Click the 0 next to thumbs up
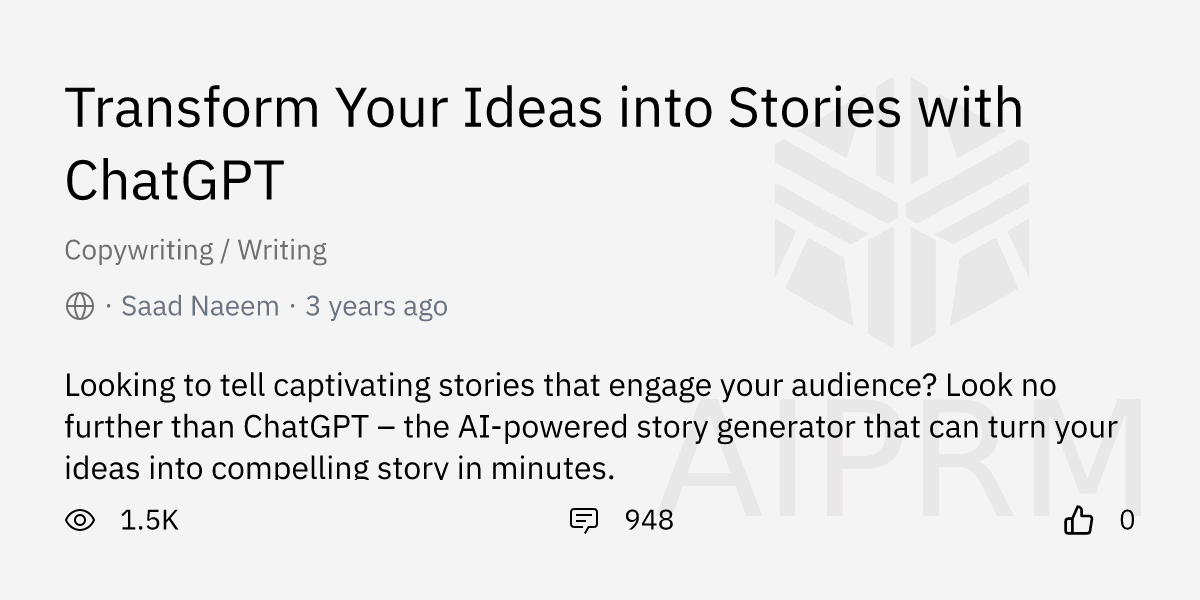The width and height of the screenshot is (1200, 600). [1125, 520]
